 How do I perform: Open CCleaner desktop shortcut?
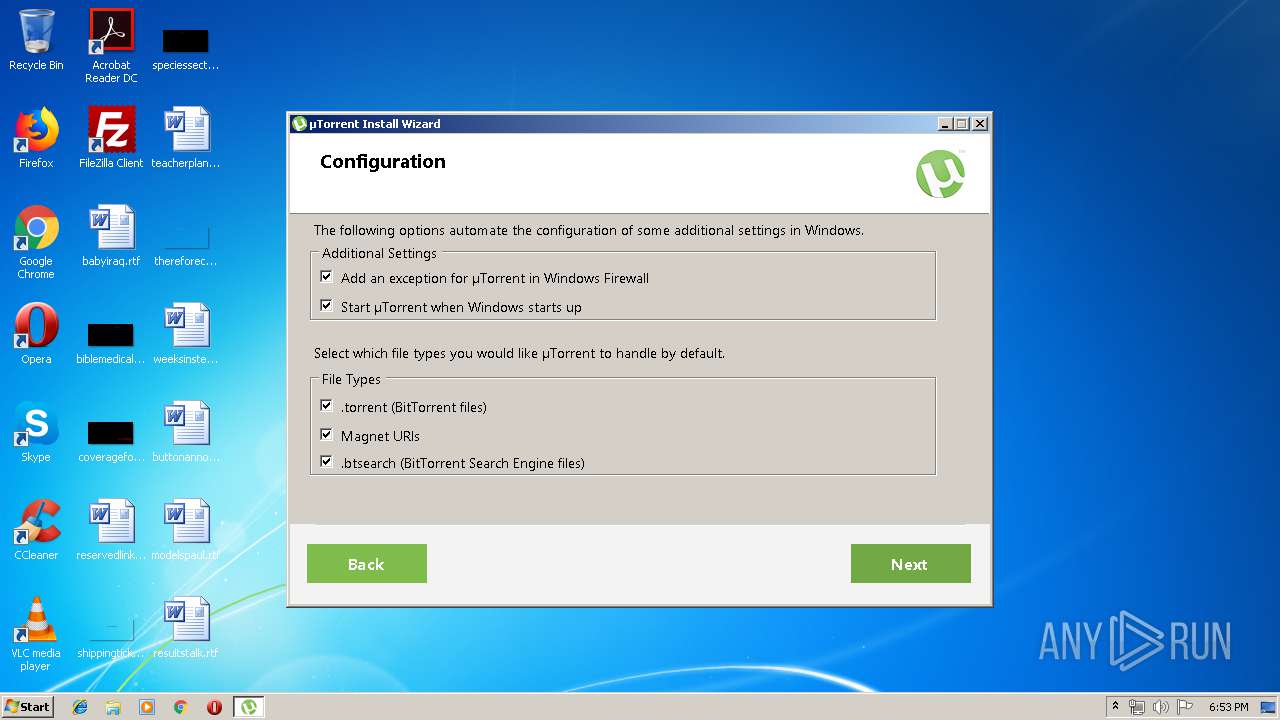tap(36, 530)
